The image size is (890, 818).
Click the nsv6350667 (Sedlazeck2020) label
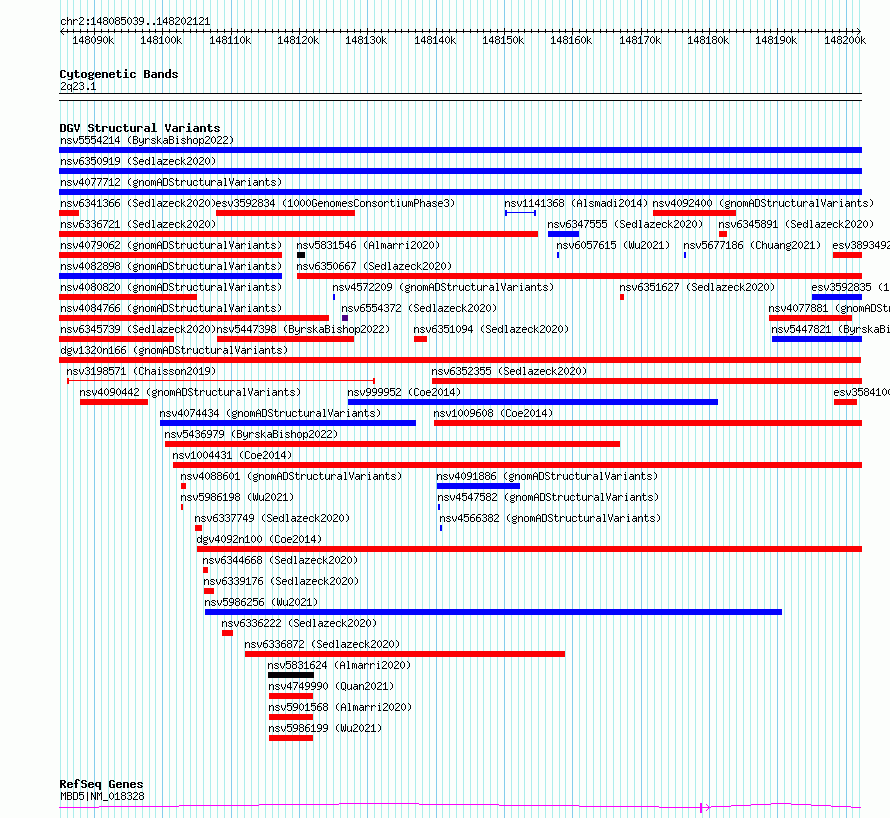tap(374, 266)
